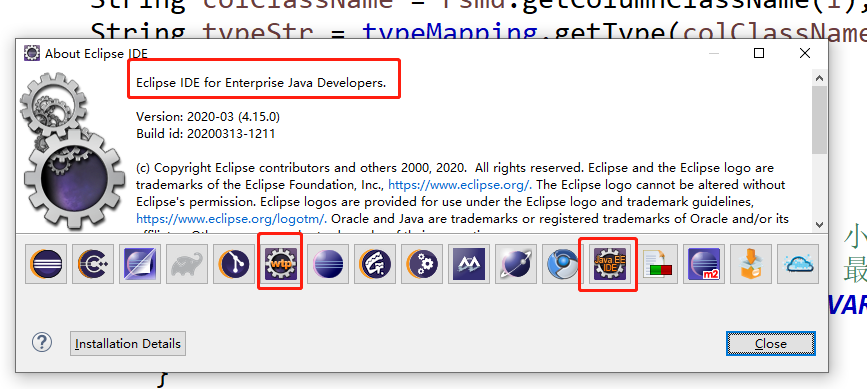Screen dimensions: 867x389
Task: Open the Installation Details dialog
Action: [128, 344]
